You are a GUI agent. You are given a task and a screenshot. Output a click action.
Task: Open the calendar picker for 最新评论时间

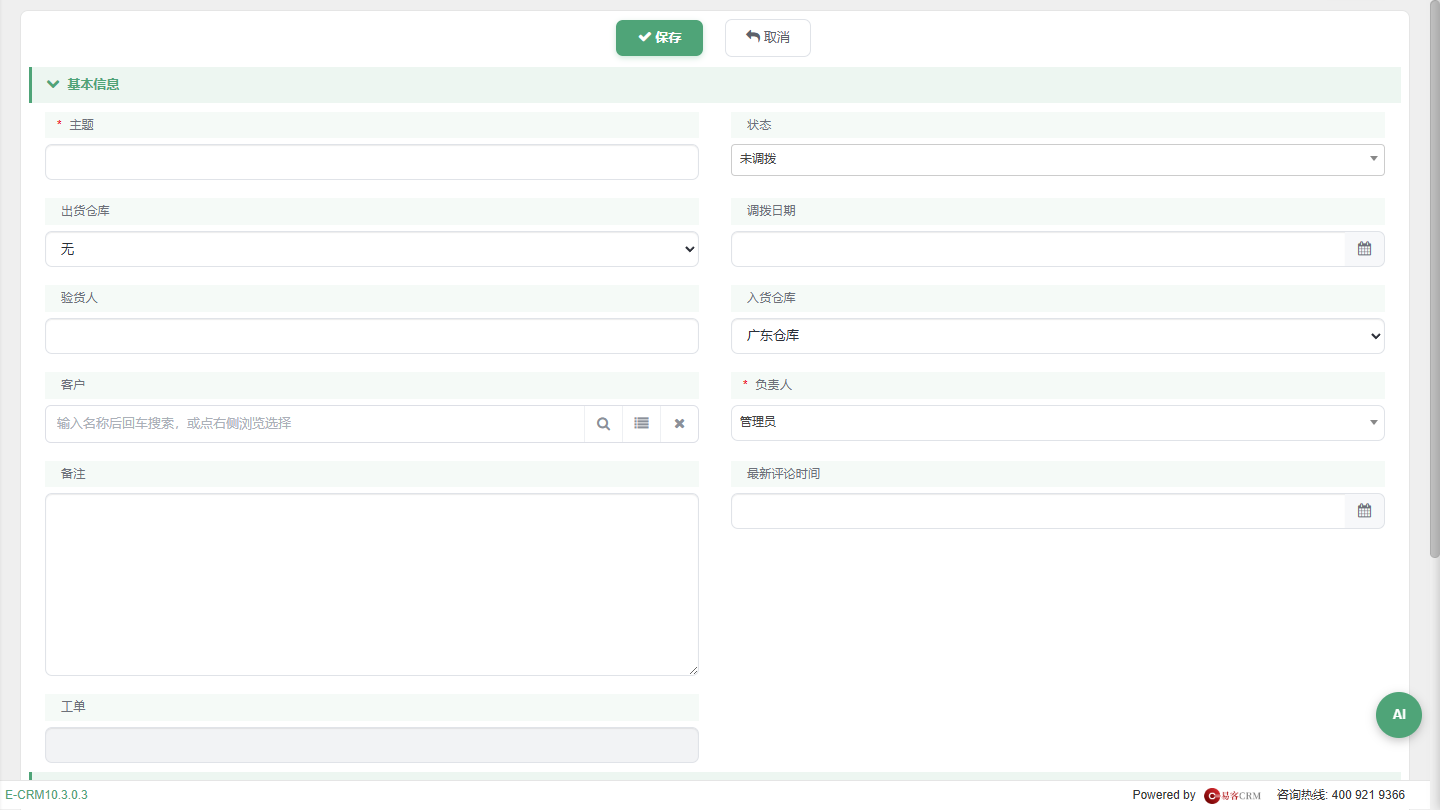1364,511
